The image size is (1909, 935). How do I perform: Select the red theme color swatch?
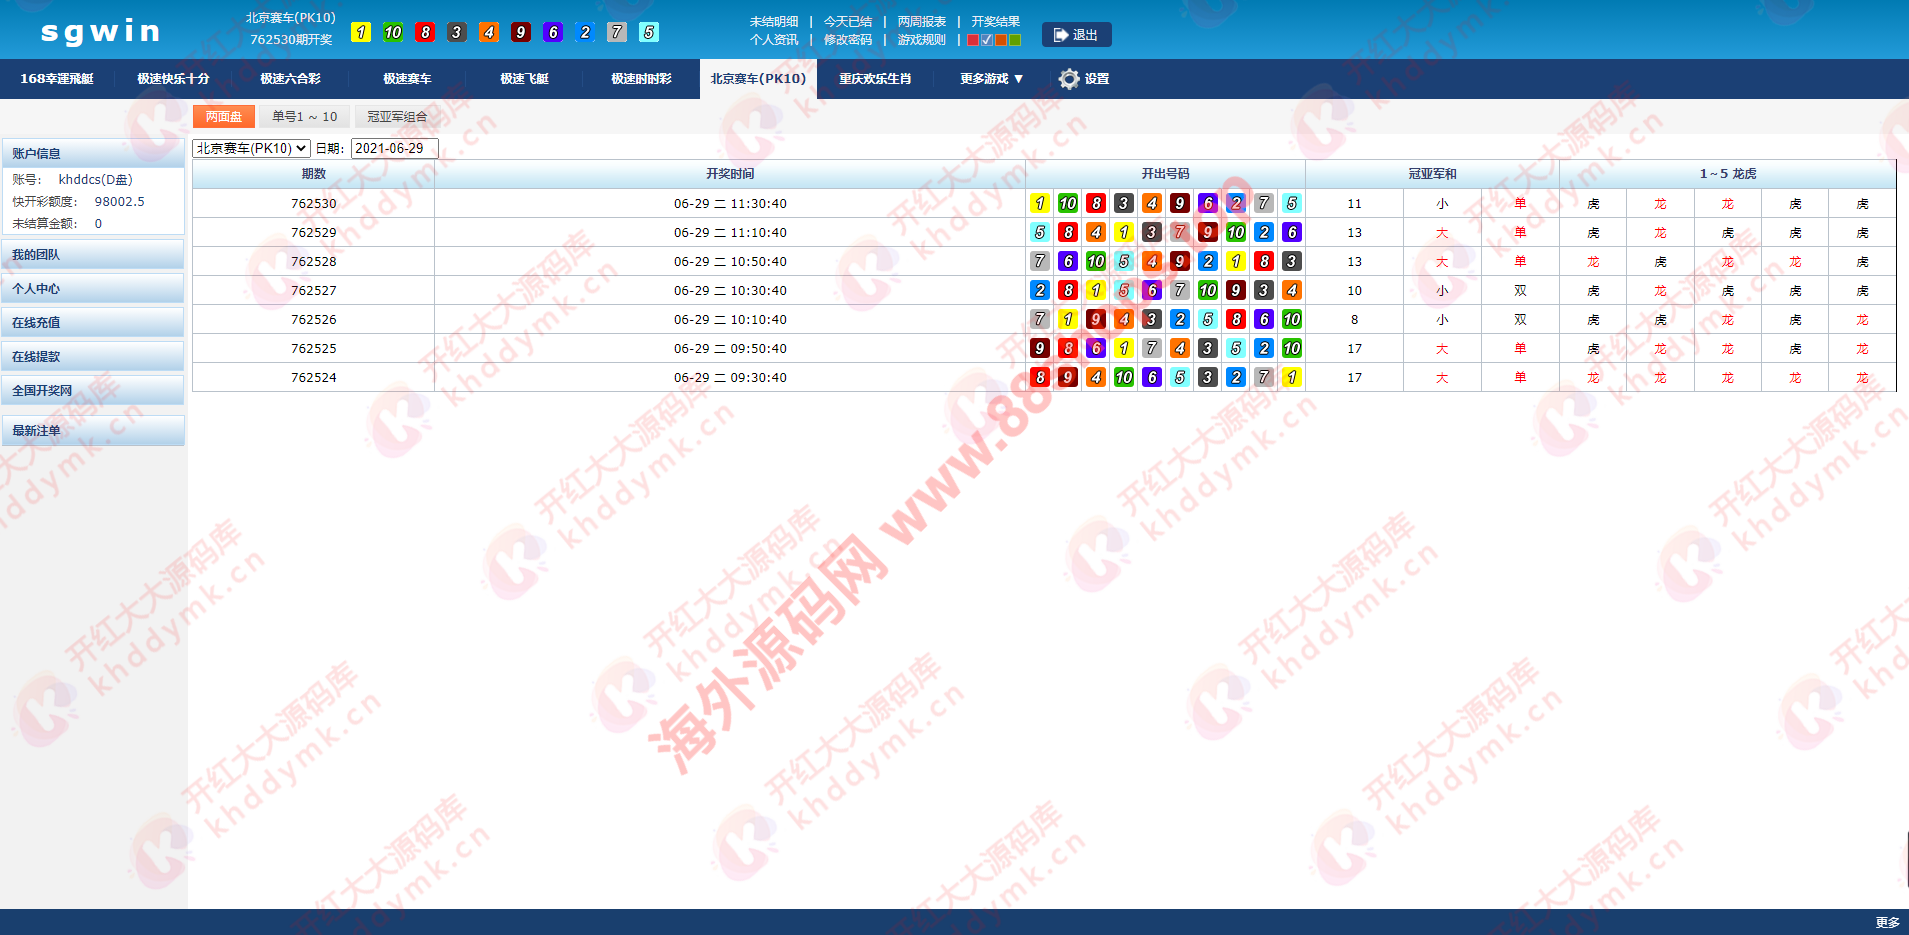click(973, 40)
